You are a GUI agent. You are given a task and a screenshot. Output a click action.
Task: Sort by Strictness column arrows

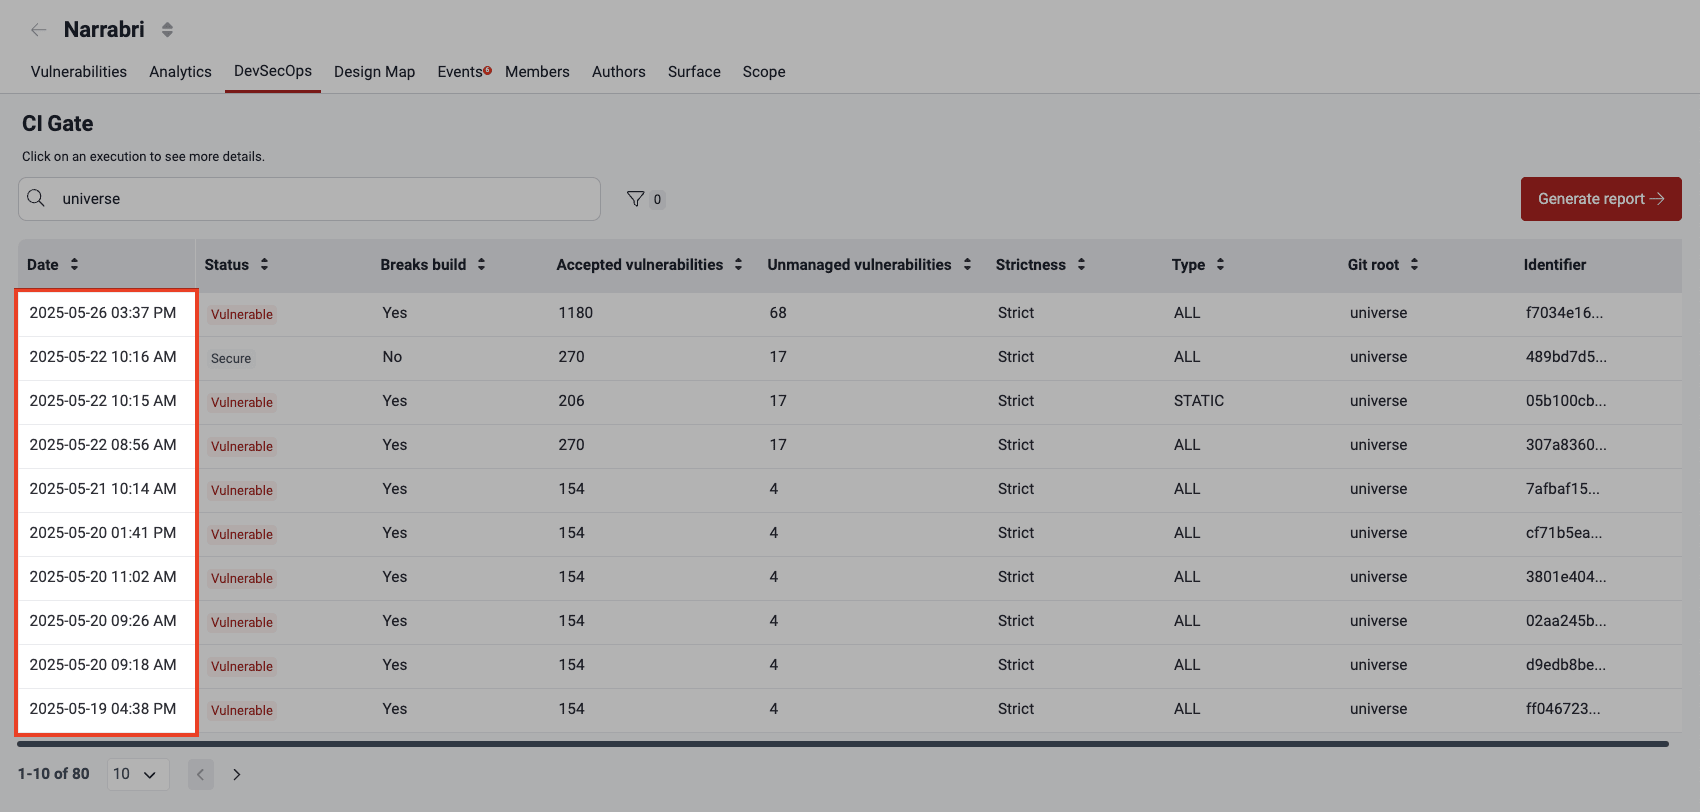click(x=1081, y=264)
